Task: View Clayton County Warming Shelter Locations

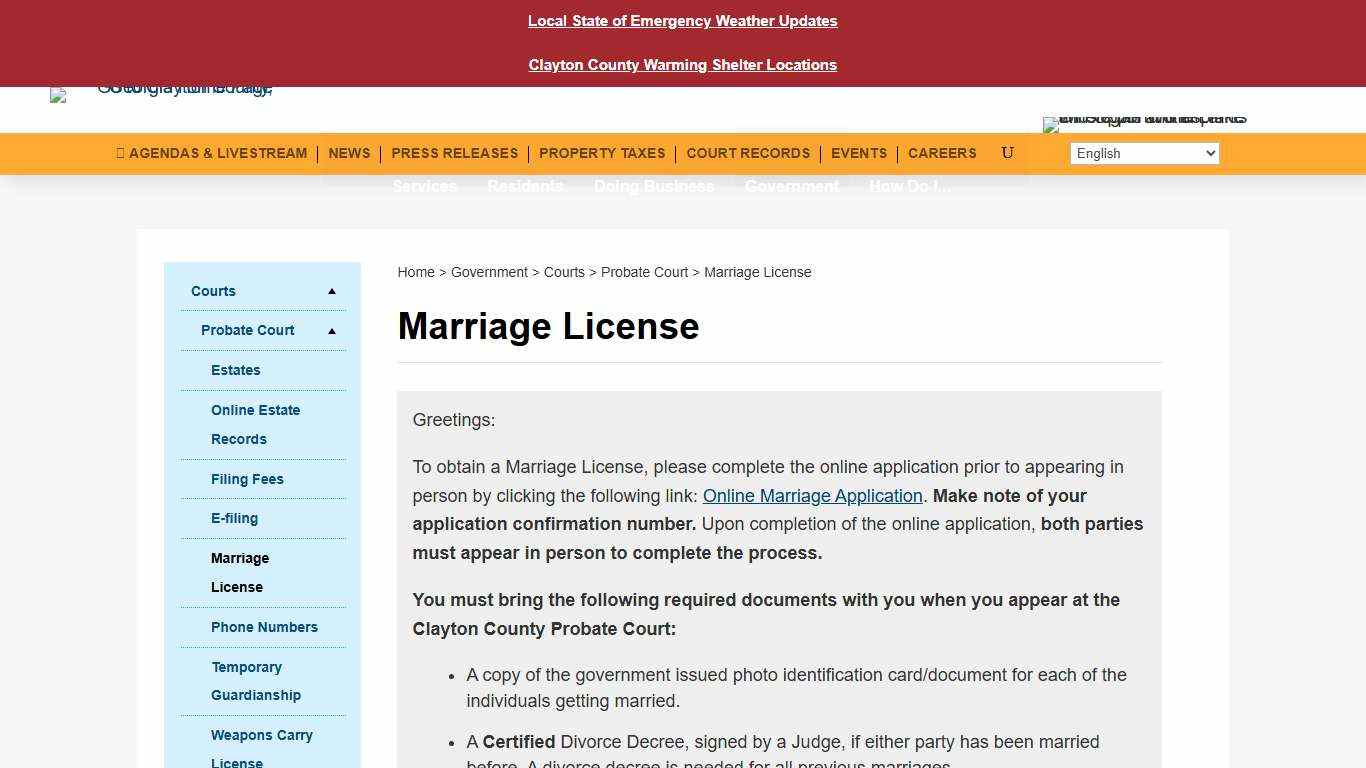Action: tap(683, 65)
